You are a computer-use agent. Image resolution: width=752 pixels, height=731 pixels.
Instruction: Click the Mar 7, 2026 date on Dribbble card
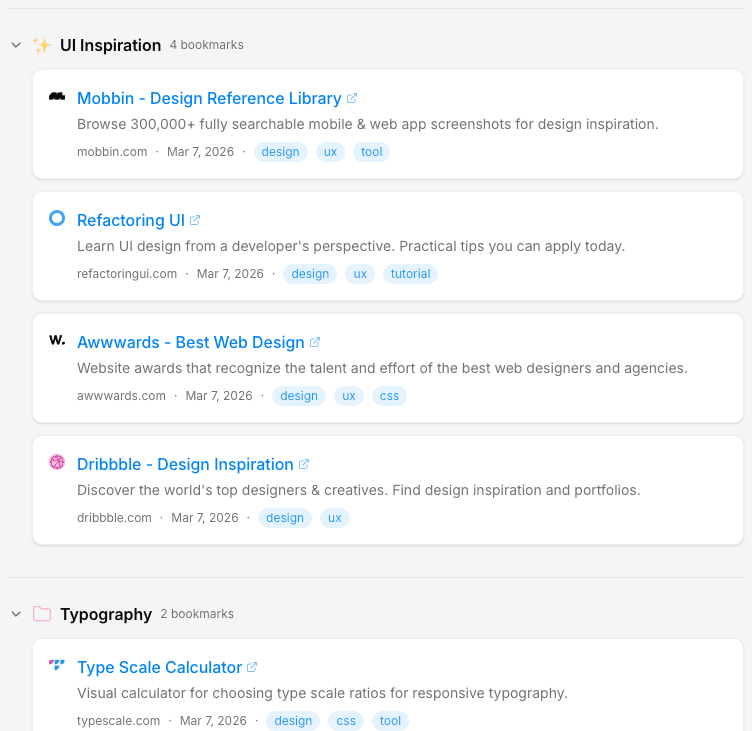click(205, 518)
